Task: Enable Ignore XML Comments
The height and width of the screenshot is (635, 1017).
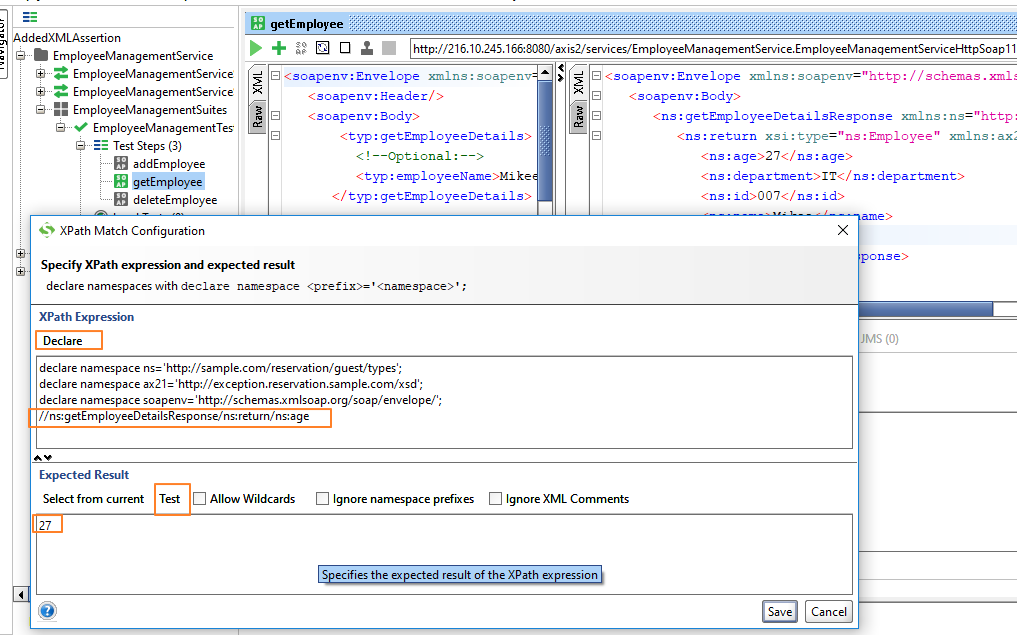Action: point(495,498)
